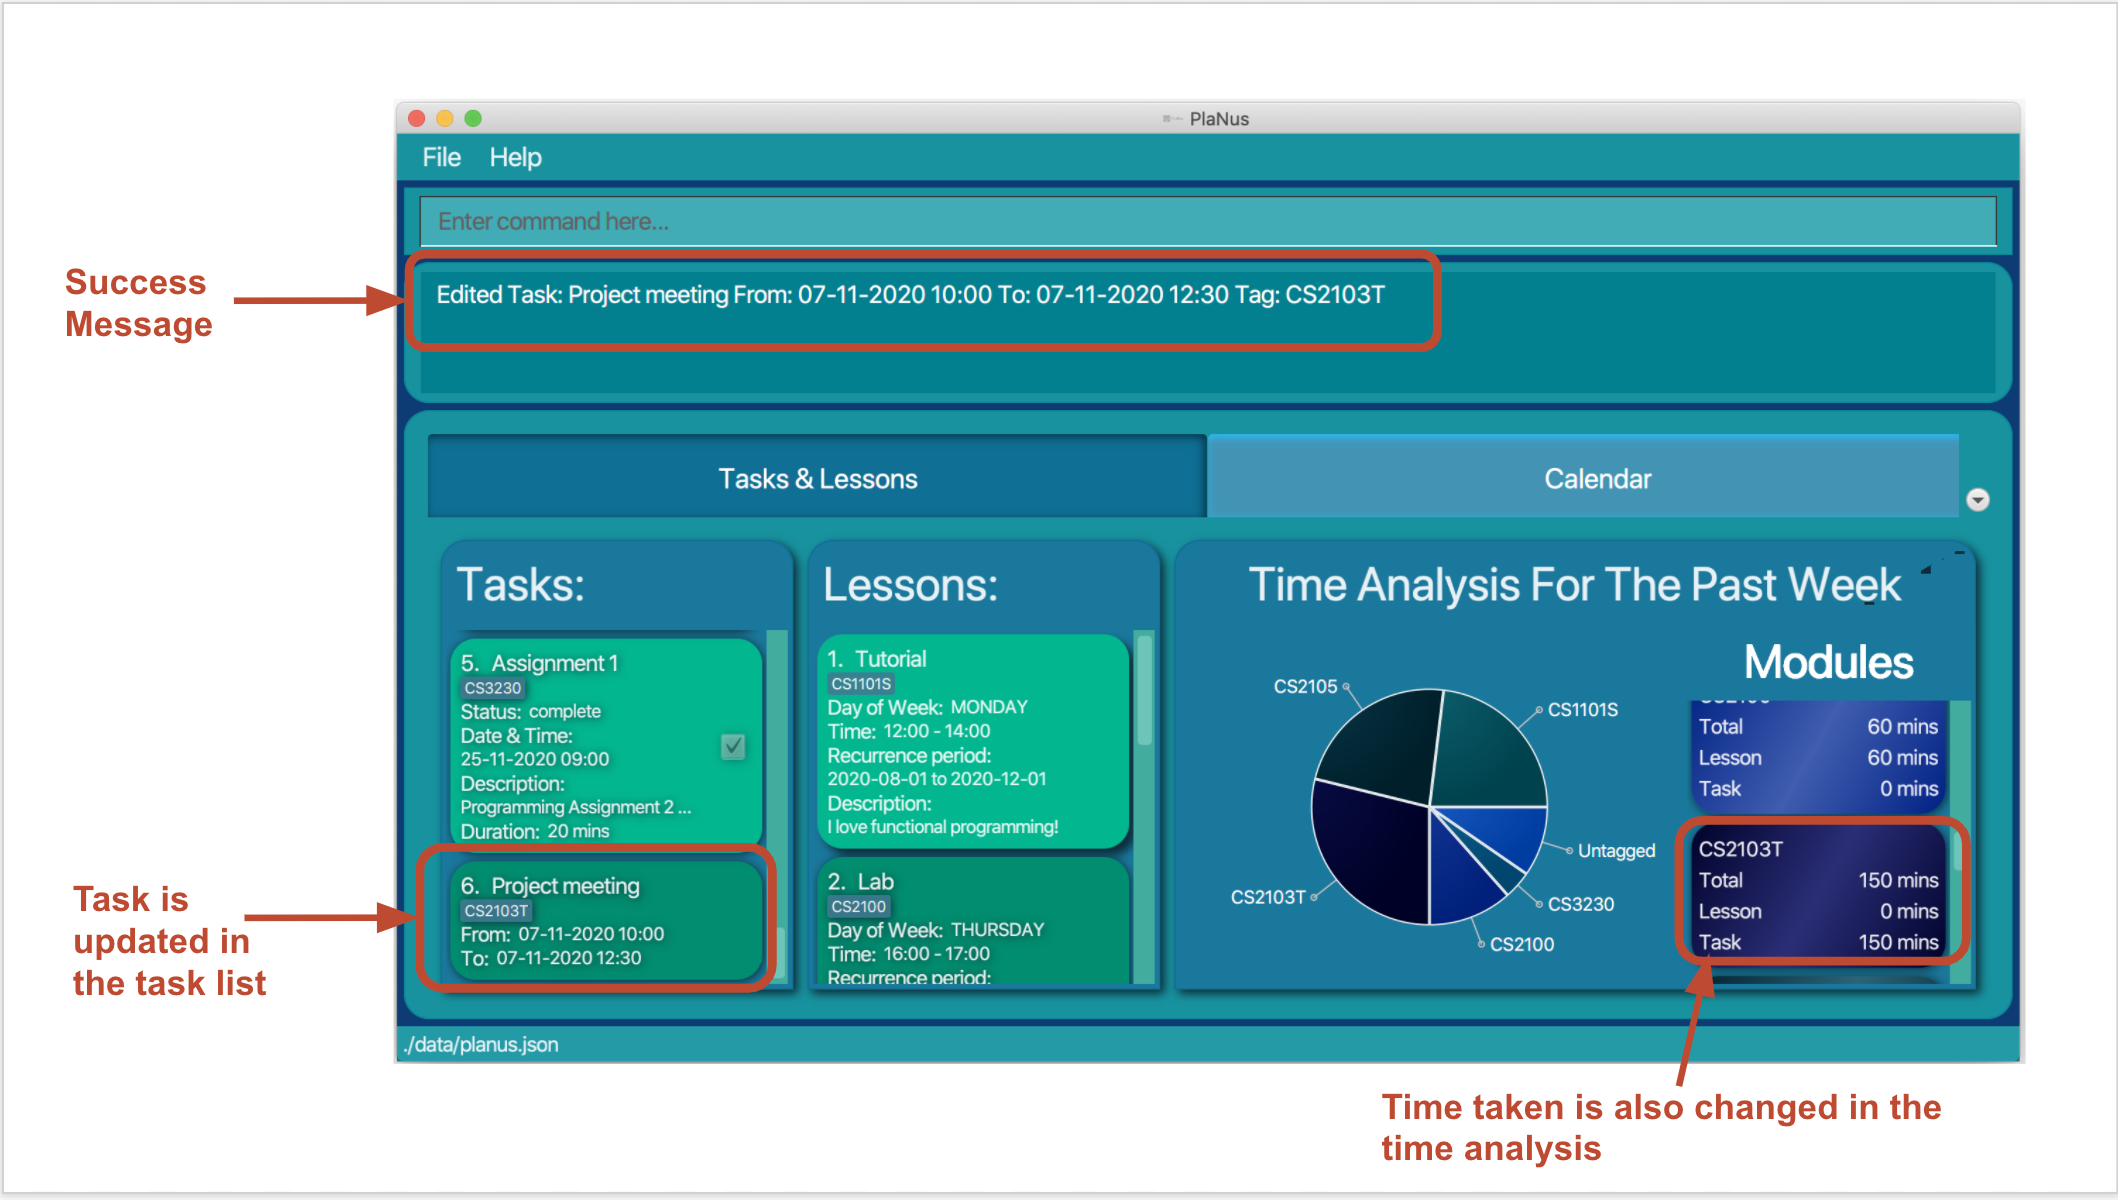Click the From: 07-11-2020 10:00 line
Screen dimensions: 2118x1200
click(x=562, y=934)
